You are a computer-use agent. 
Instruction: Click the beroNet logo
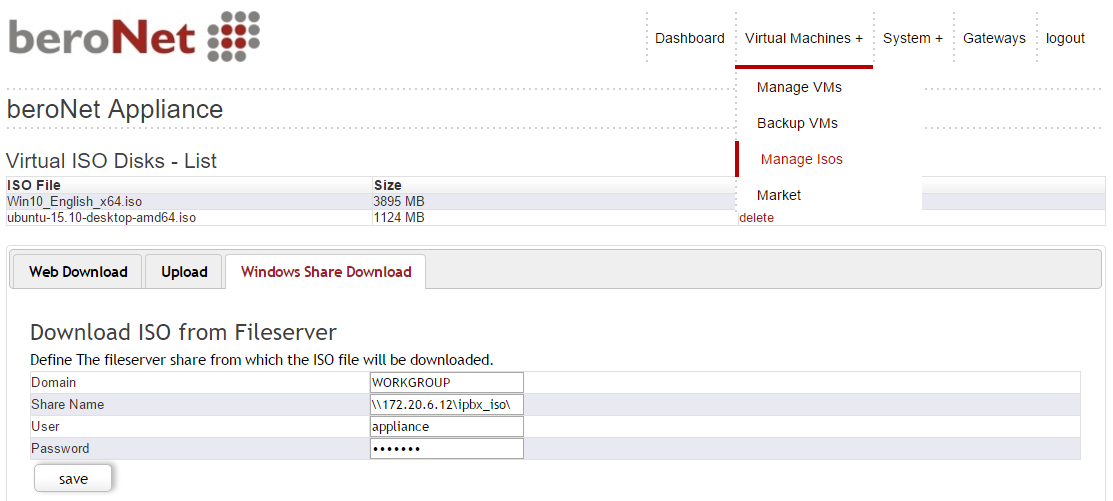134,35
